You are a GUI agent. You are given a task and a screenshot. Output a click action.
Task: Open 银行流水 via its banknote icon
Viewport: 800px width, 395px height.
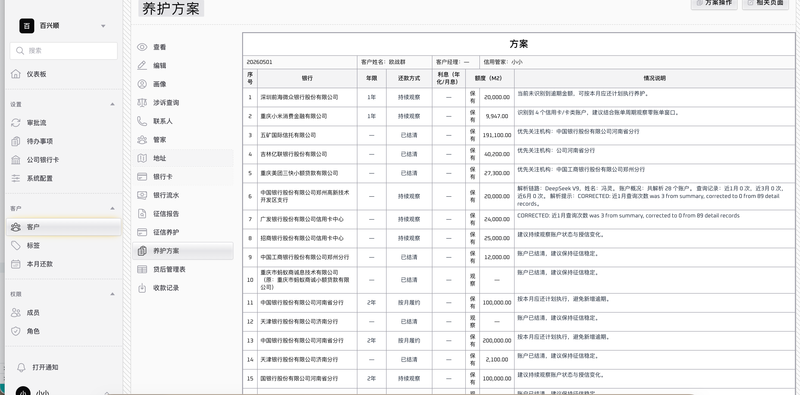point(142,195)
